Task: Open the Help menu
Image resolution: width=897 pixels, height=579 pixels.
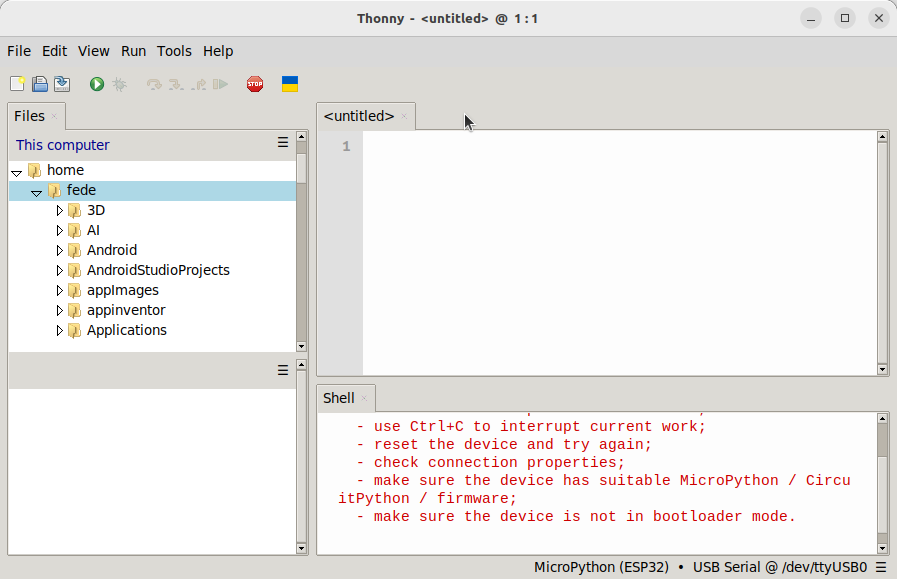Action: 218,51
